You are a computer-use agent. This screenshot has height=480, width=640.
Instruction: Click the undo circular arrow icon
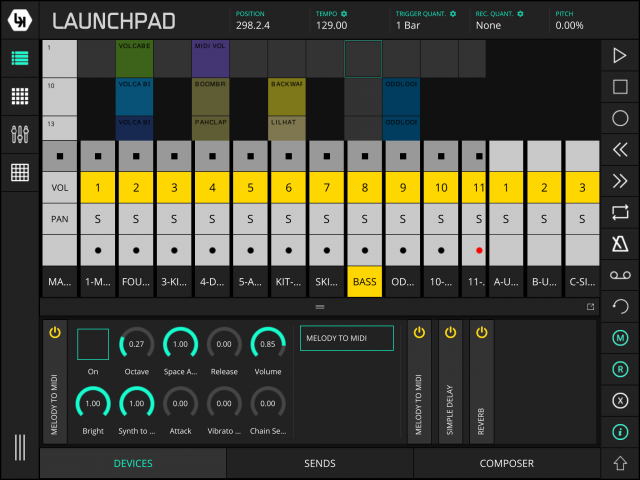click(619, 306)
